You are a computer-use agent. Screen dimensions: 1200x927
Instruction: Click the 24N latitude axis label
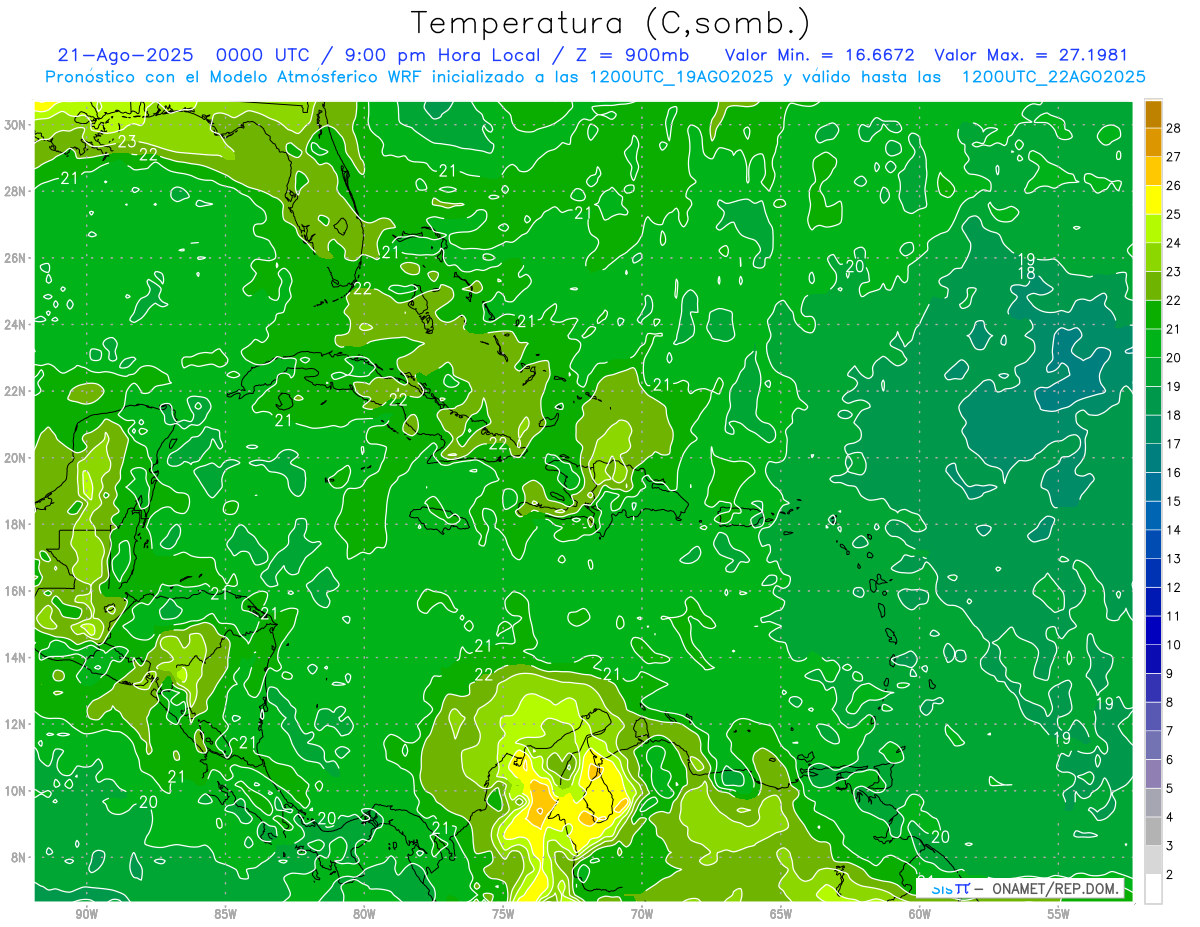(x=17, y=324)
